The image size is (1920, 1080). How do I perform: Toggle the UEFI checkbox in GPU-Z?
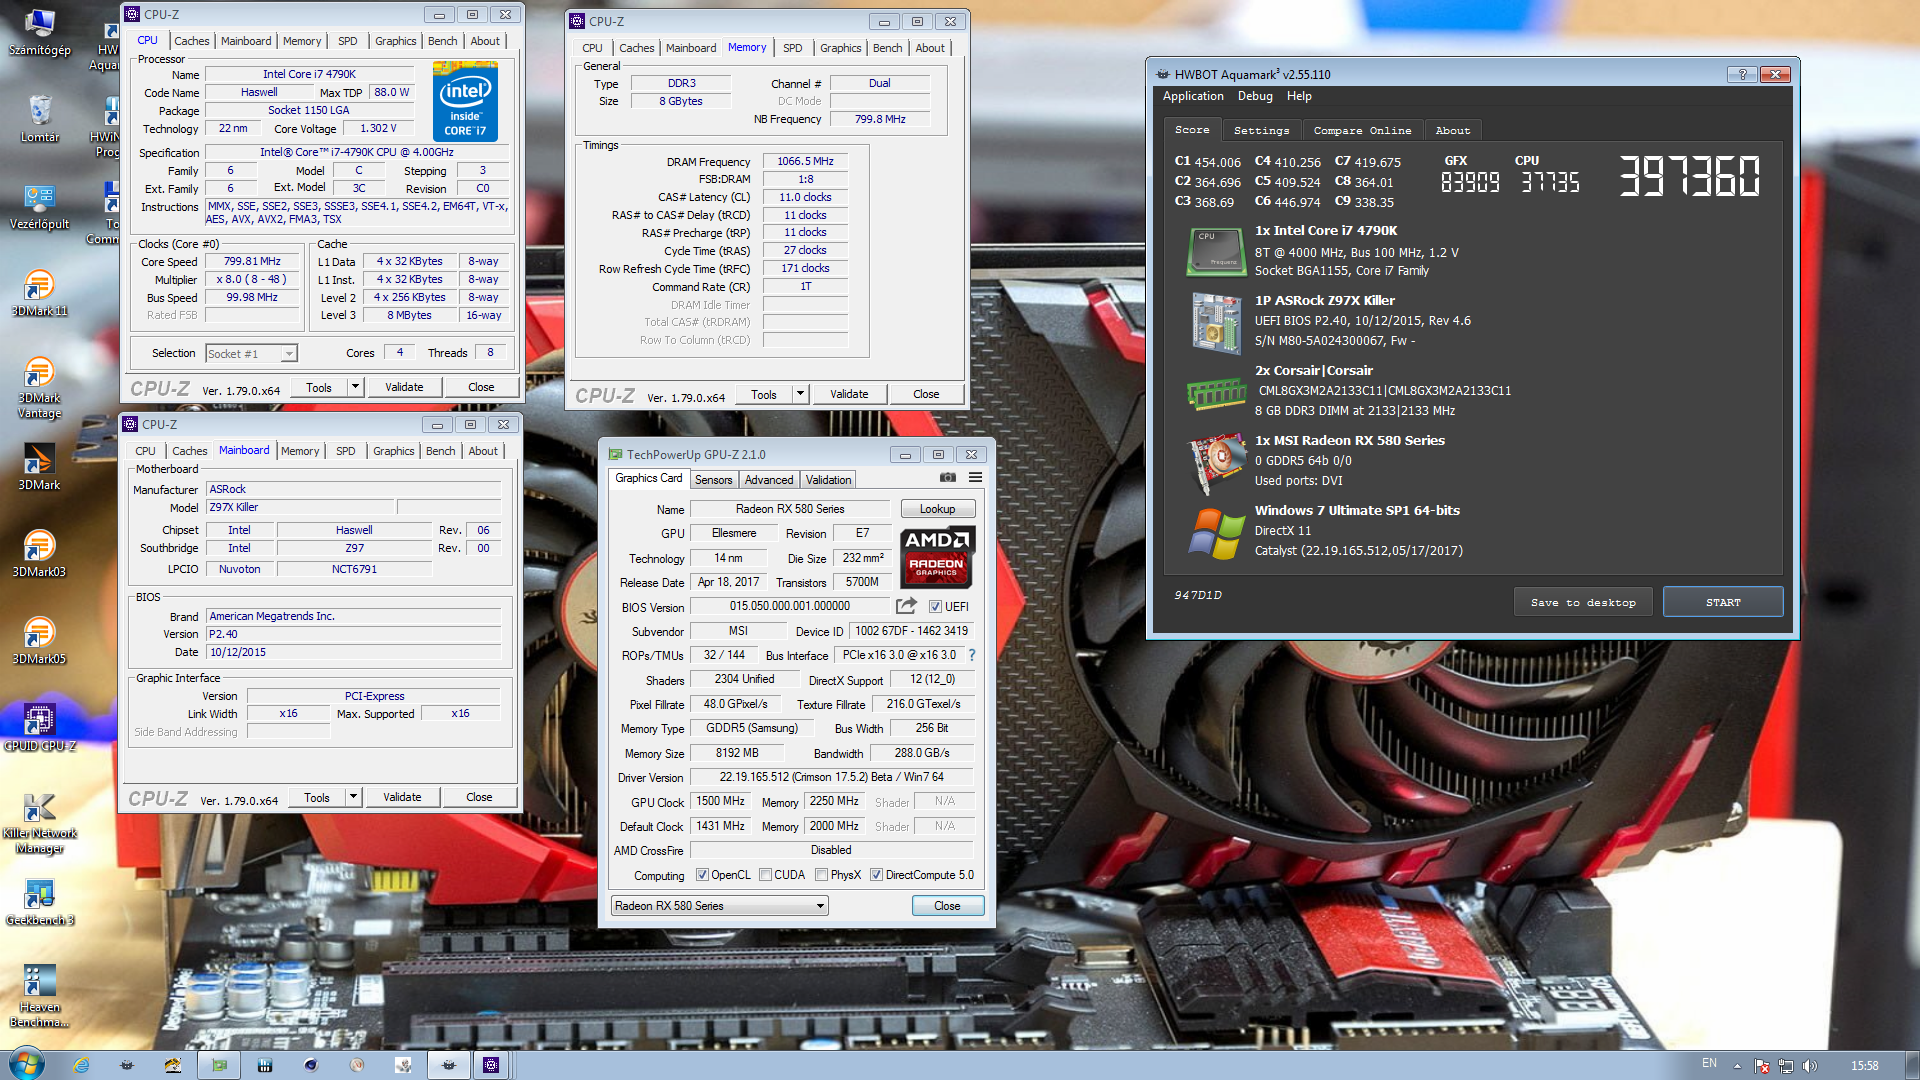click(935, 607)
